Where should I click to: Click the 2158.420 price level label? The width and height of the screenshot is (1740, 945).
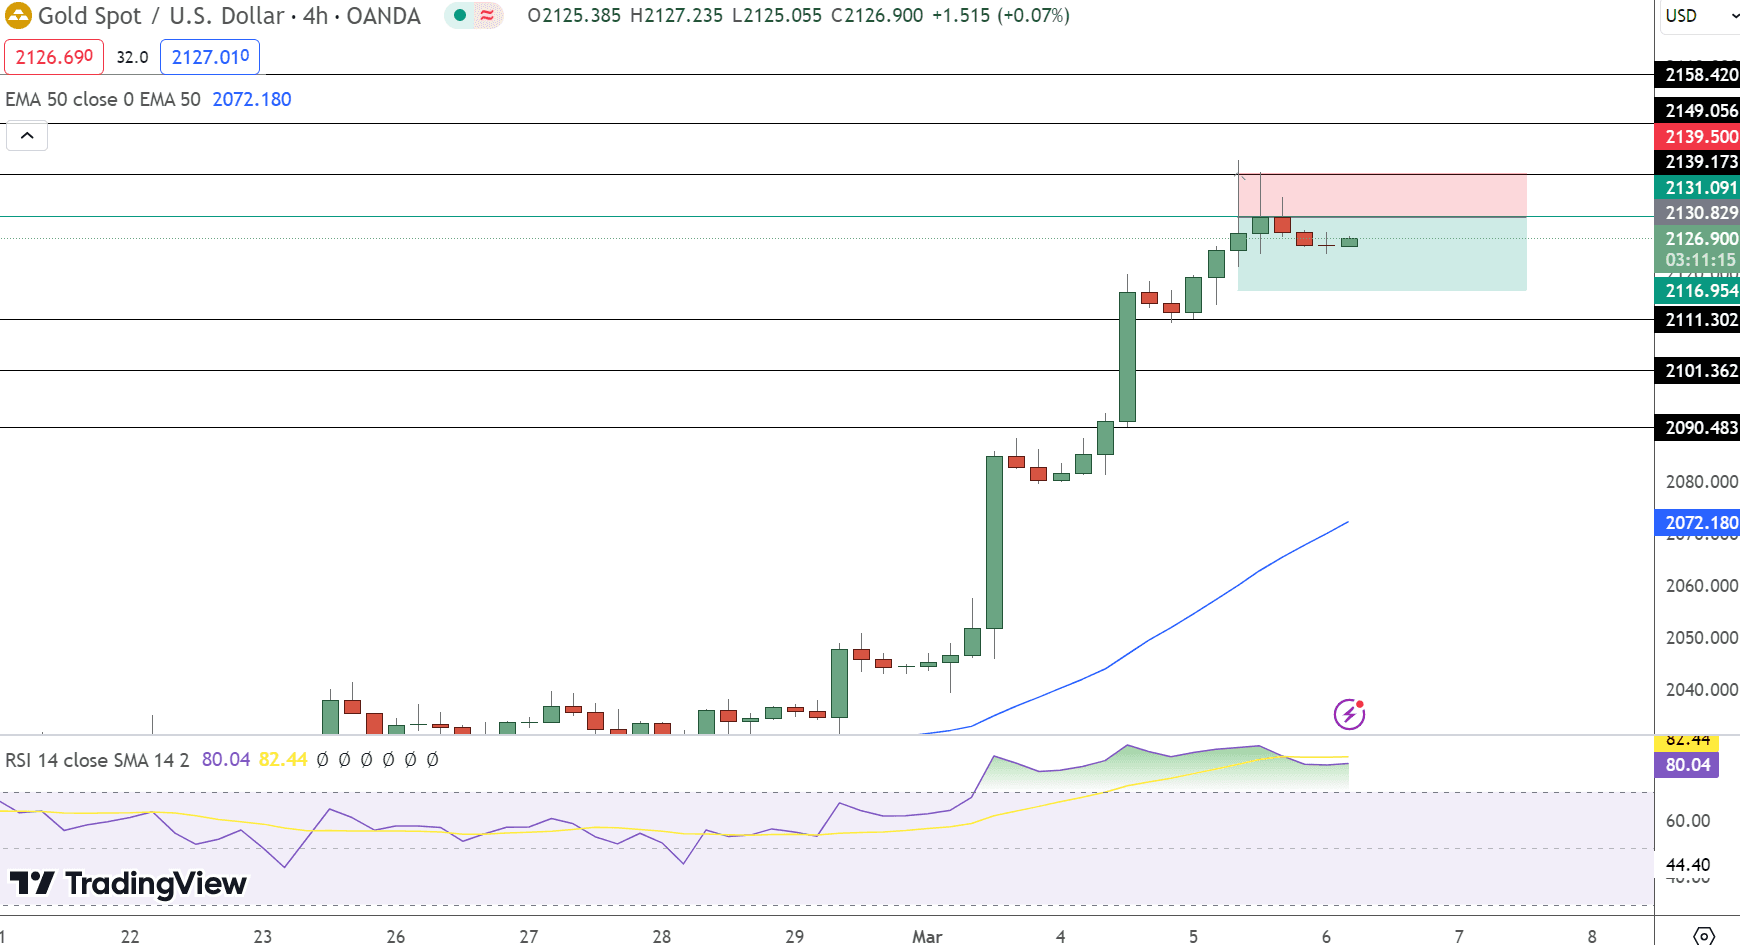1698,75
